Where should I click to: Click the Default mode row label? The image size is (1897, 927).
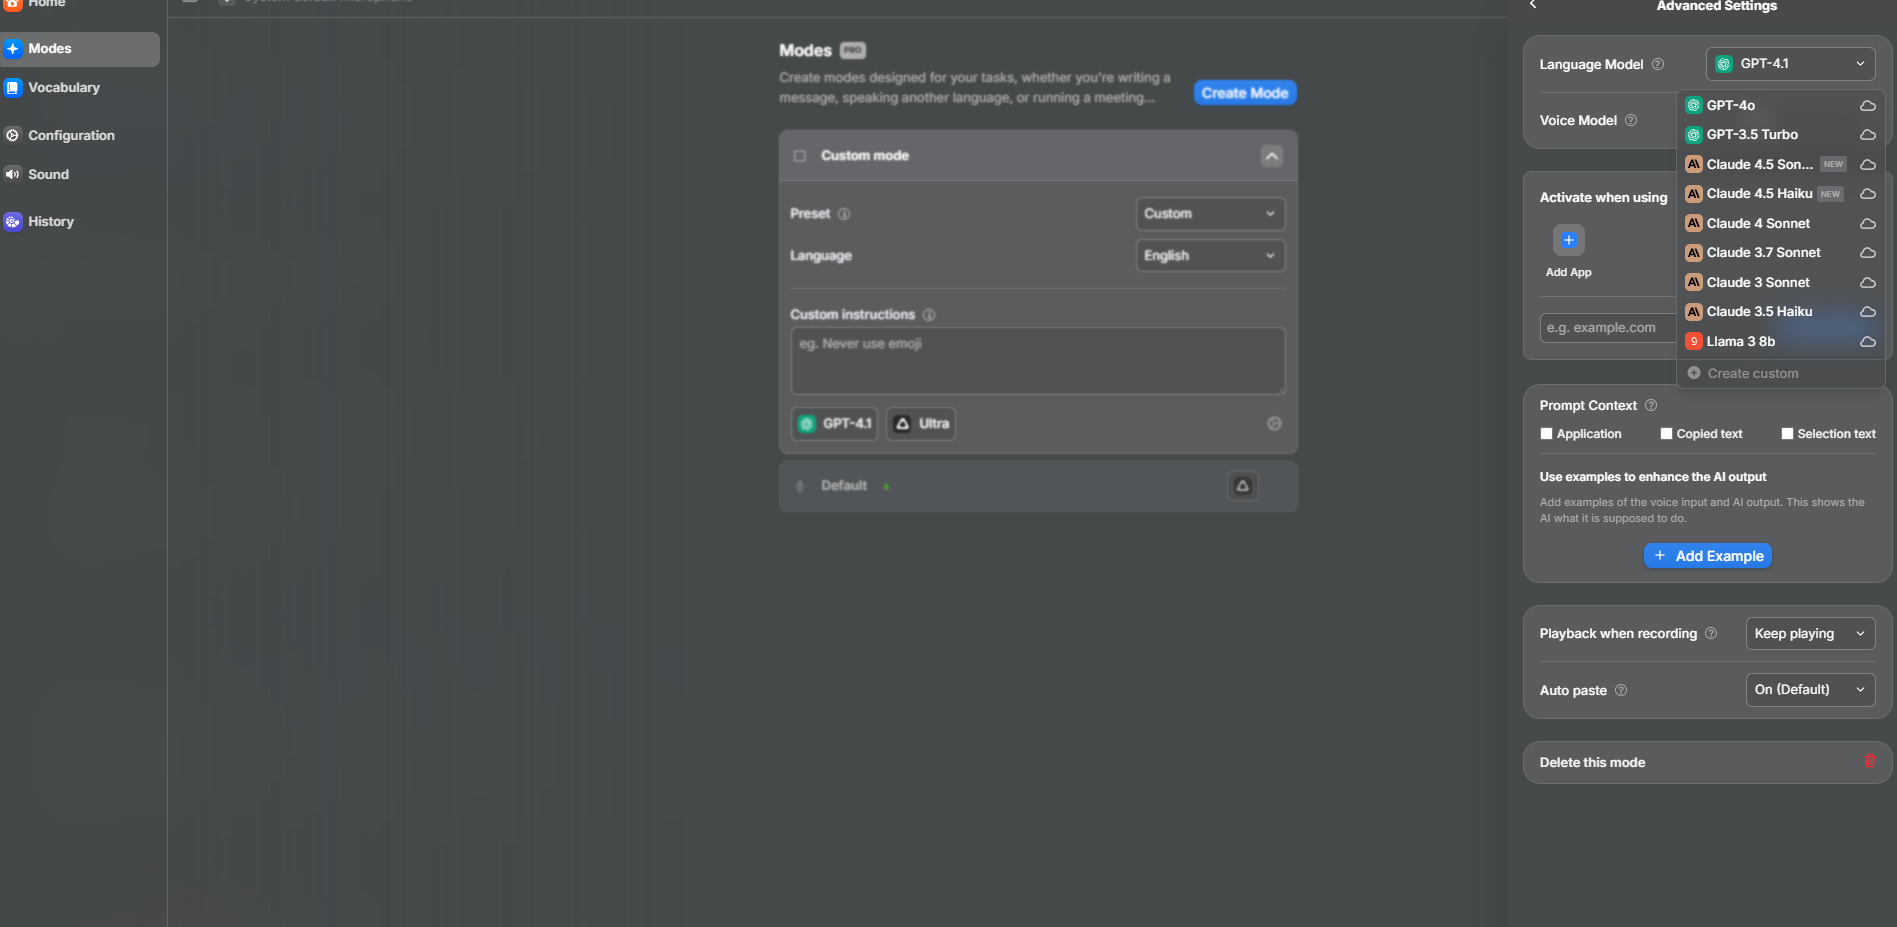(x=844, y=486)
